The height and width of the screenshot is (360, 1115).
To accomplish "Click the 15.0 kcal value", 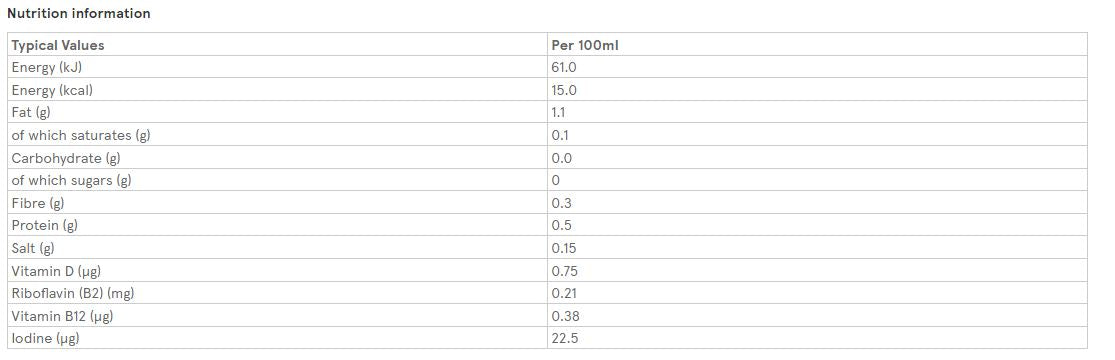I will click(x=564, y=90).
